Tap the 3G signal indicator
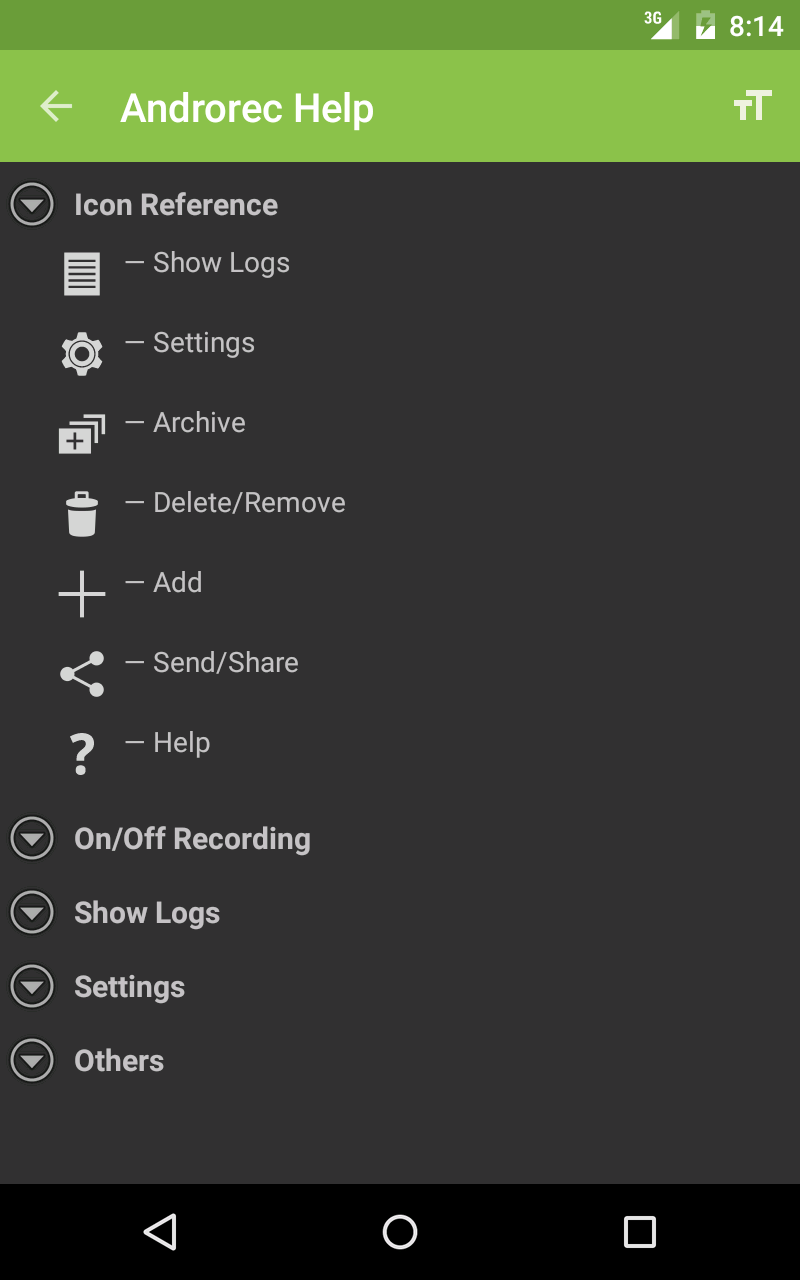The width and height of the screenshot is (800, 1280). [661, 25]
